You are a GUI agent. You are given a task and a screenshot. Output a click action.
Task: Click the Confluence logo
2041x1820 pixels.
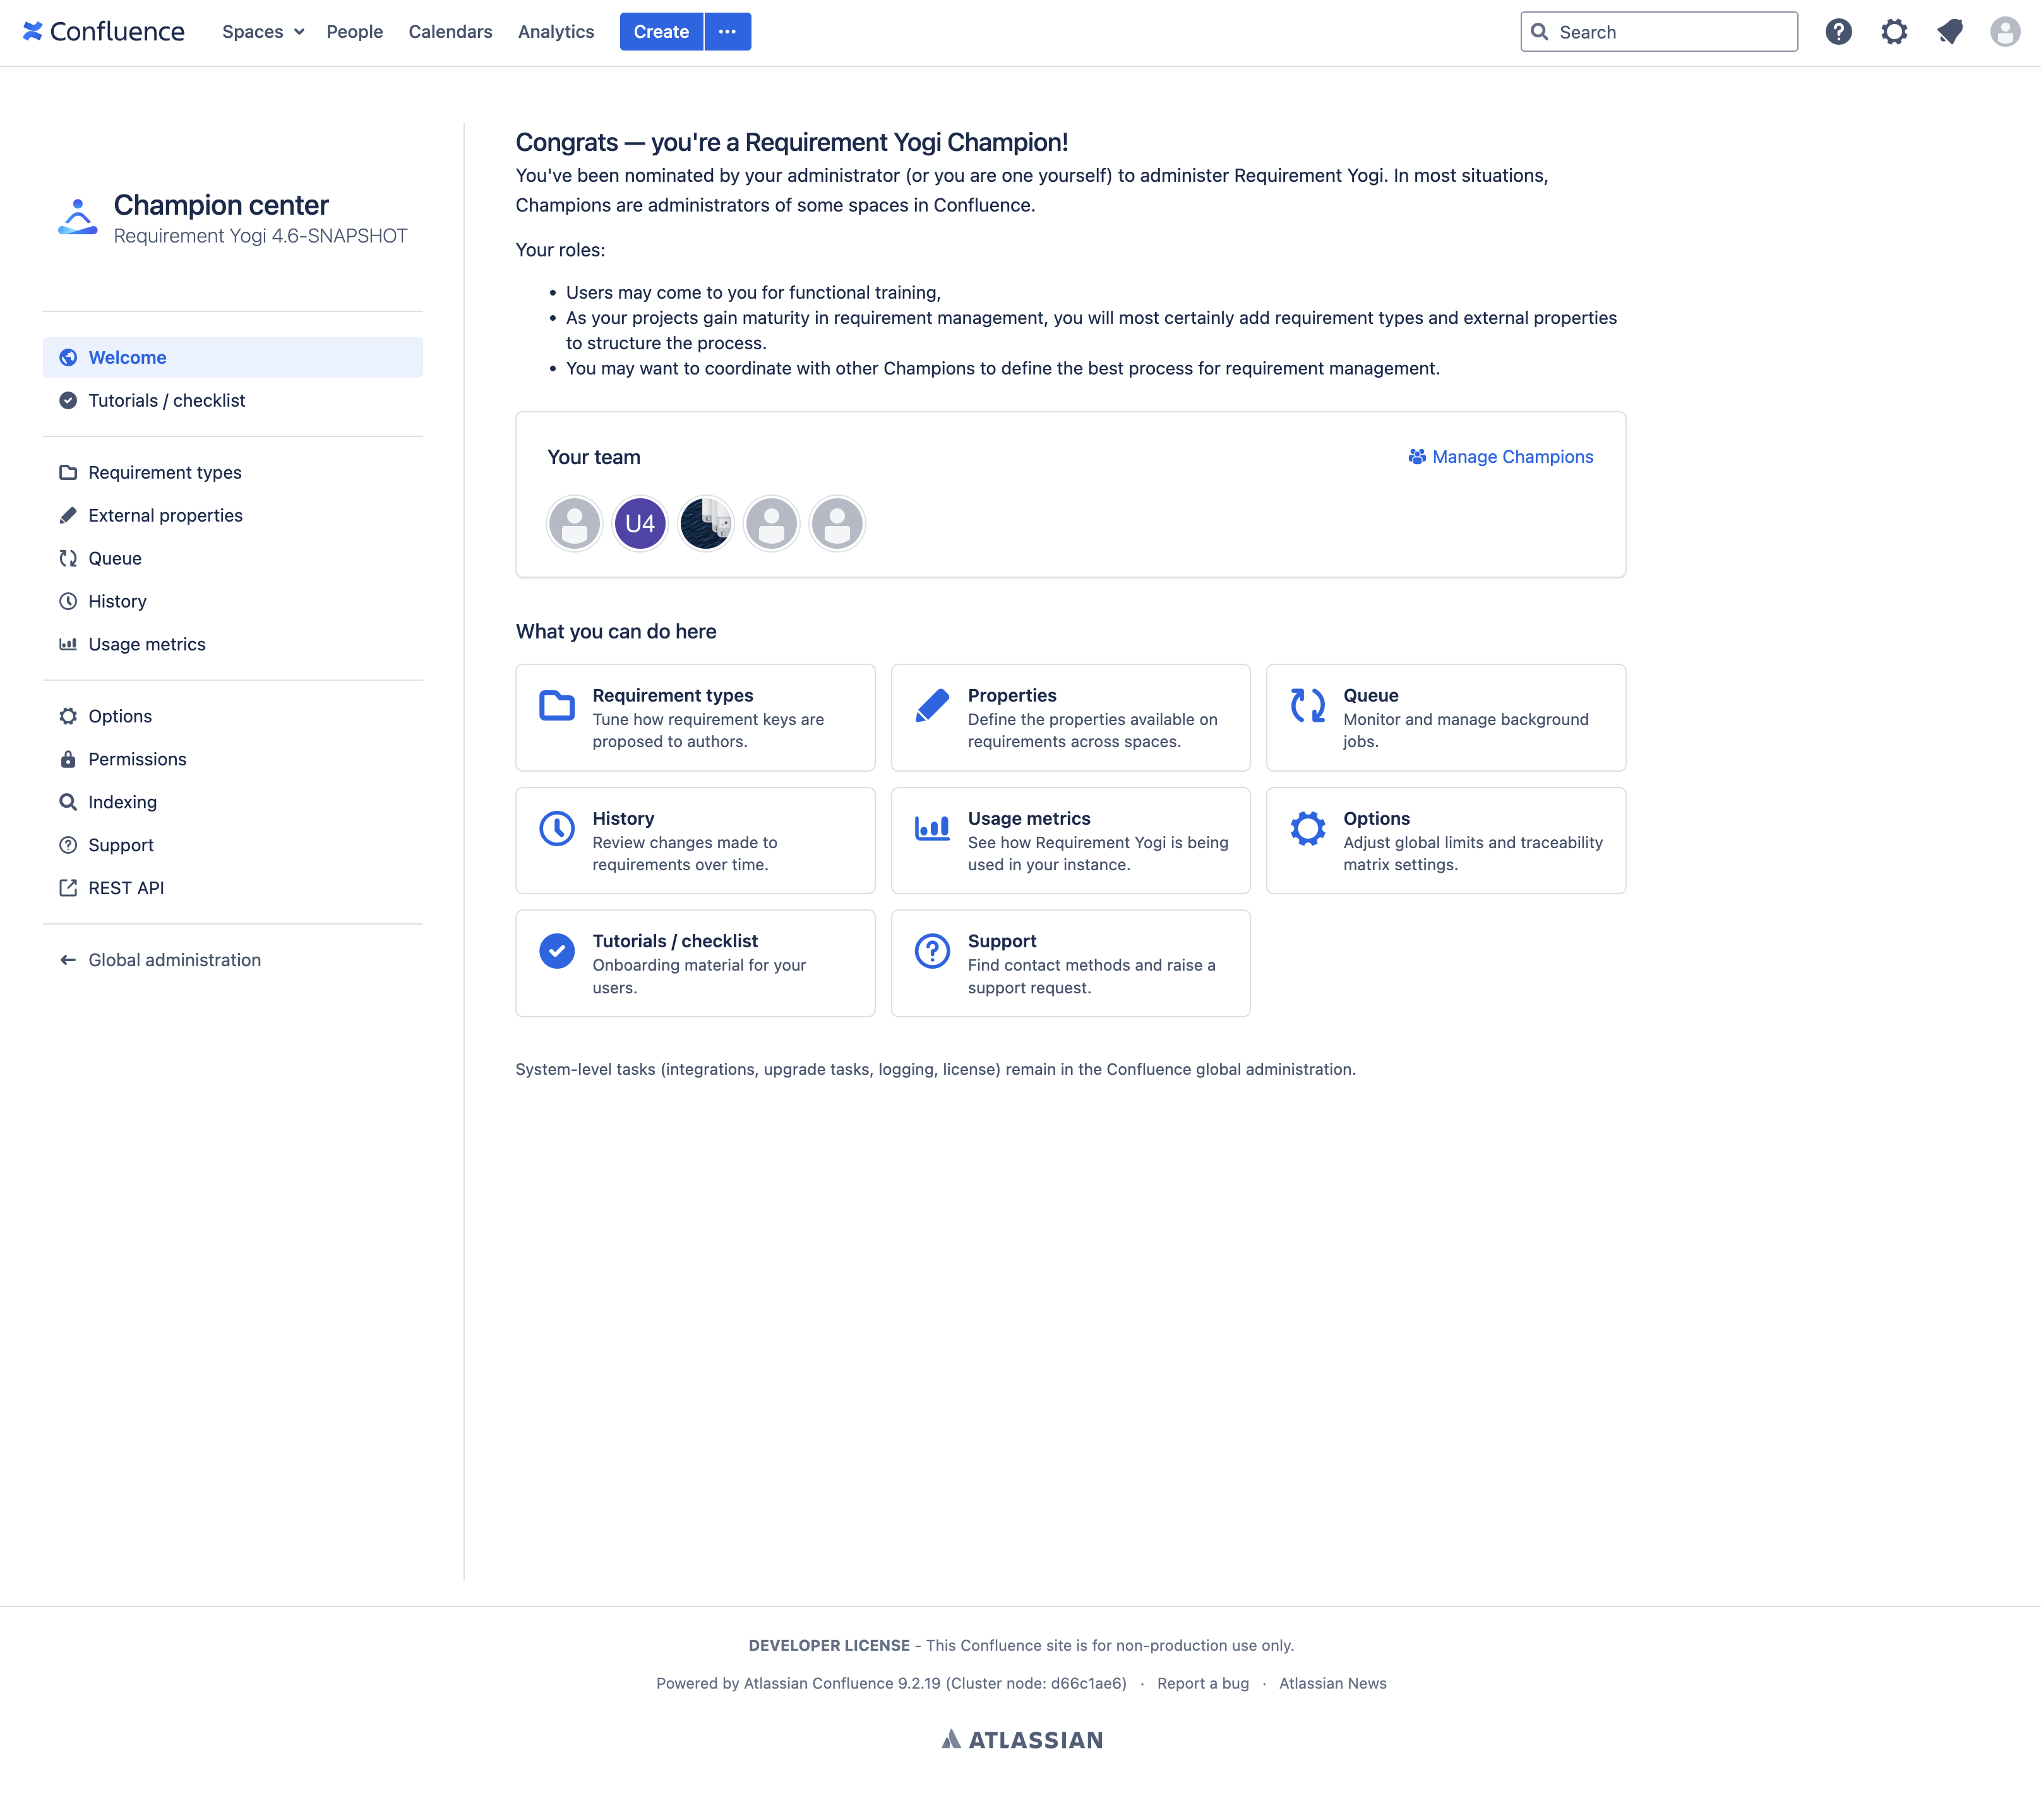click(104, 32)
